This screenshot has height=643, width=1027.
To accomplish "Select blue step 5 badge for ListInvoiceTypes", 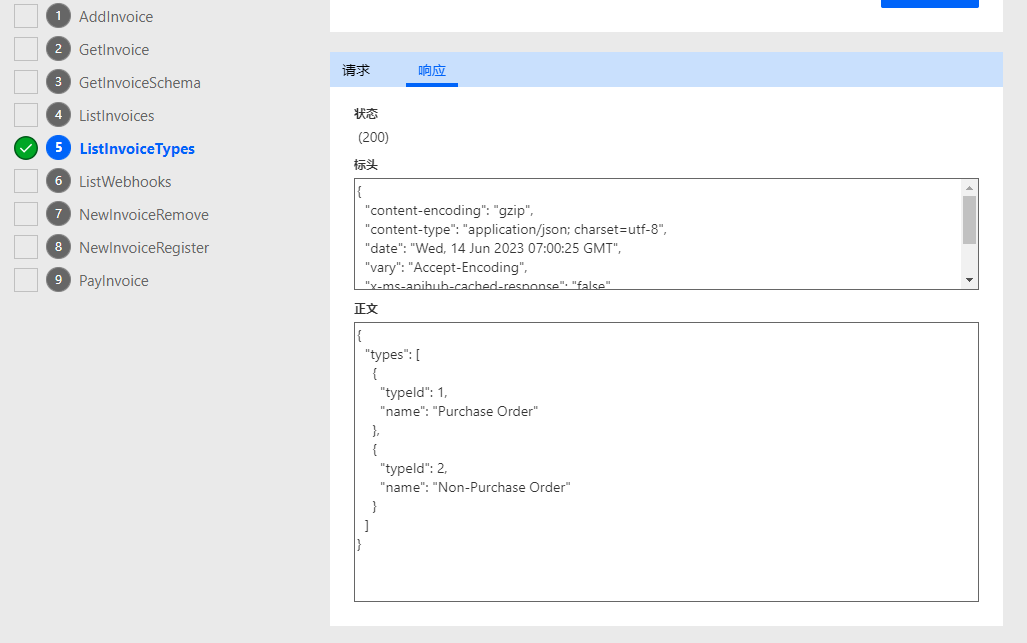I will coord(58,148).
